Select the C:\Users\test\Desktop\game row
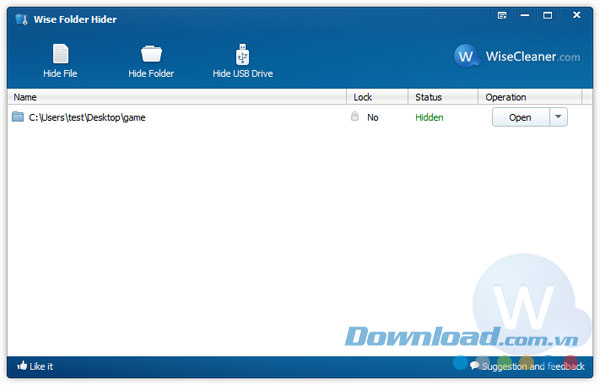The height and width of the screenshot is (385, 600). point(300,117)
